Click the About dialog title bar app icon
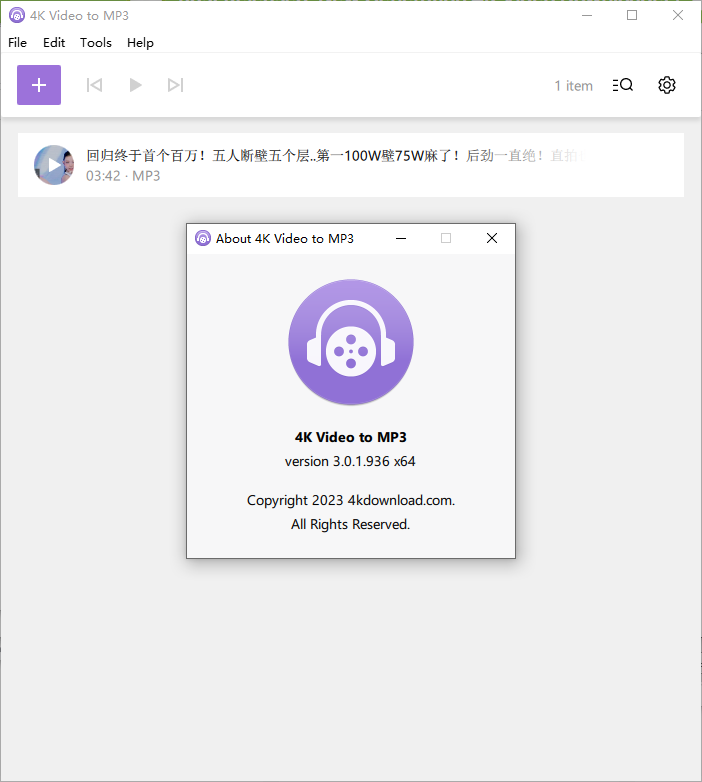The height and width of the screenshot is (782, 702). [203, 238]
